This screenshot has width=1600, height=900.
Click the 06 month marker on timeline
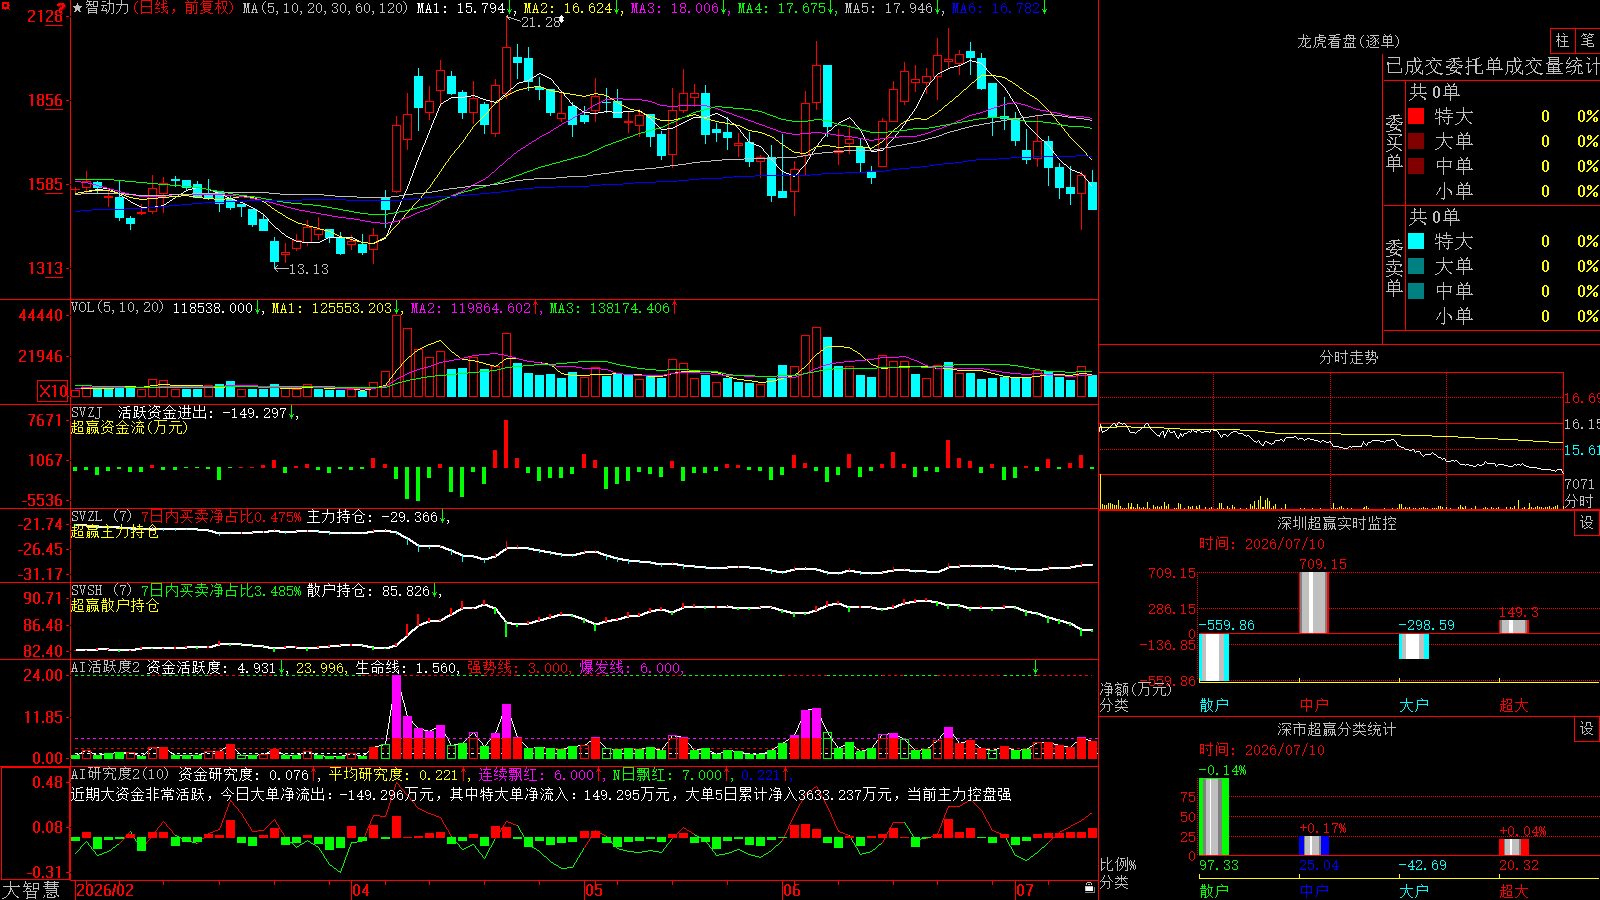pyautogui.click(x=792, y=890)
